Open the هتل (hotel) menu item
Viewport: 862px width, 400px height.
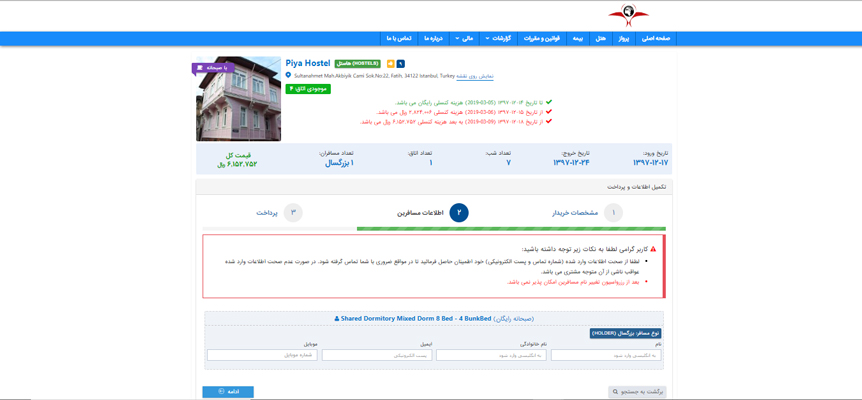pos(600,38)
